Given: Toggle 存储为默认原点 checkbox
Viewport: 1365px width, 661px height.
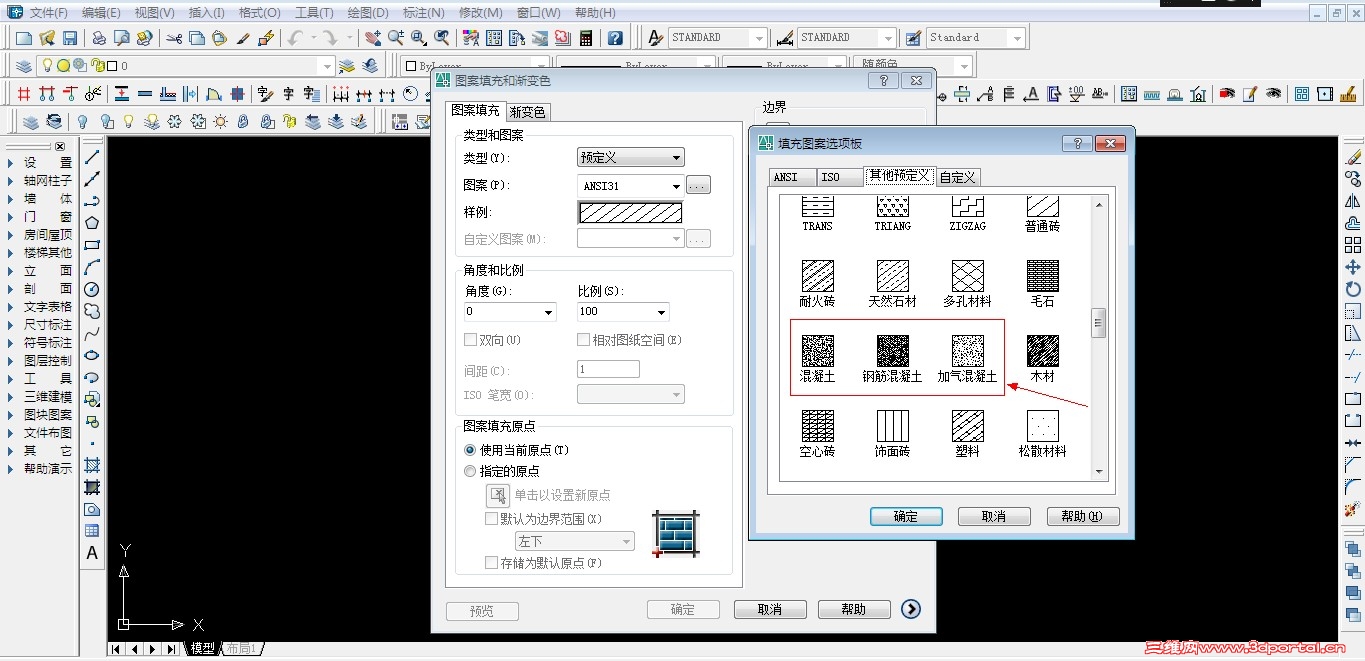Looking at the screenshot, I should 491,563.
